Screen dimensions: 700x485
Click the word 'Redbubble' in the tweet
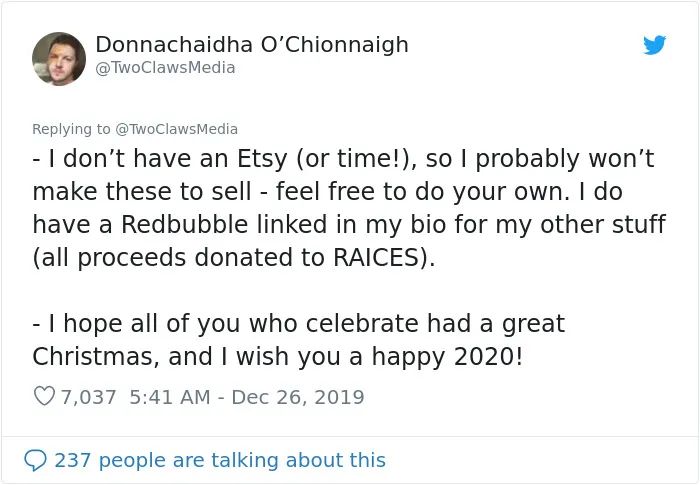(184, 224)
